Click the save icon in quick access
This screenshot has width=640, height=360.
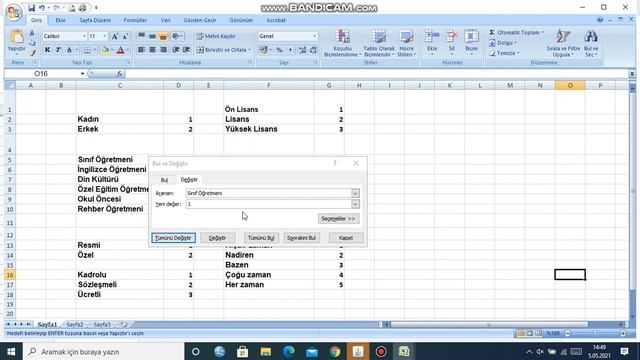click(x=31, y=8)
